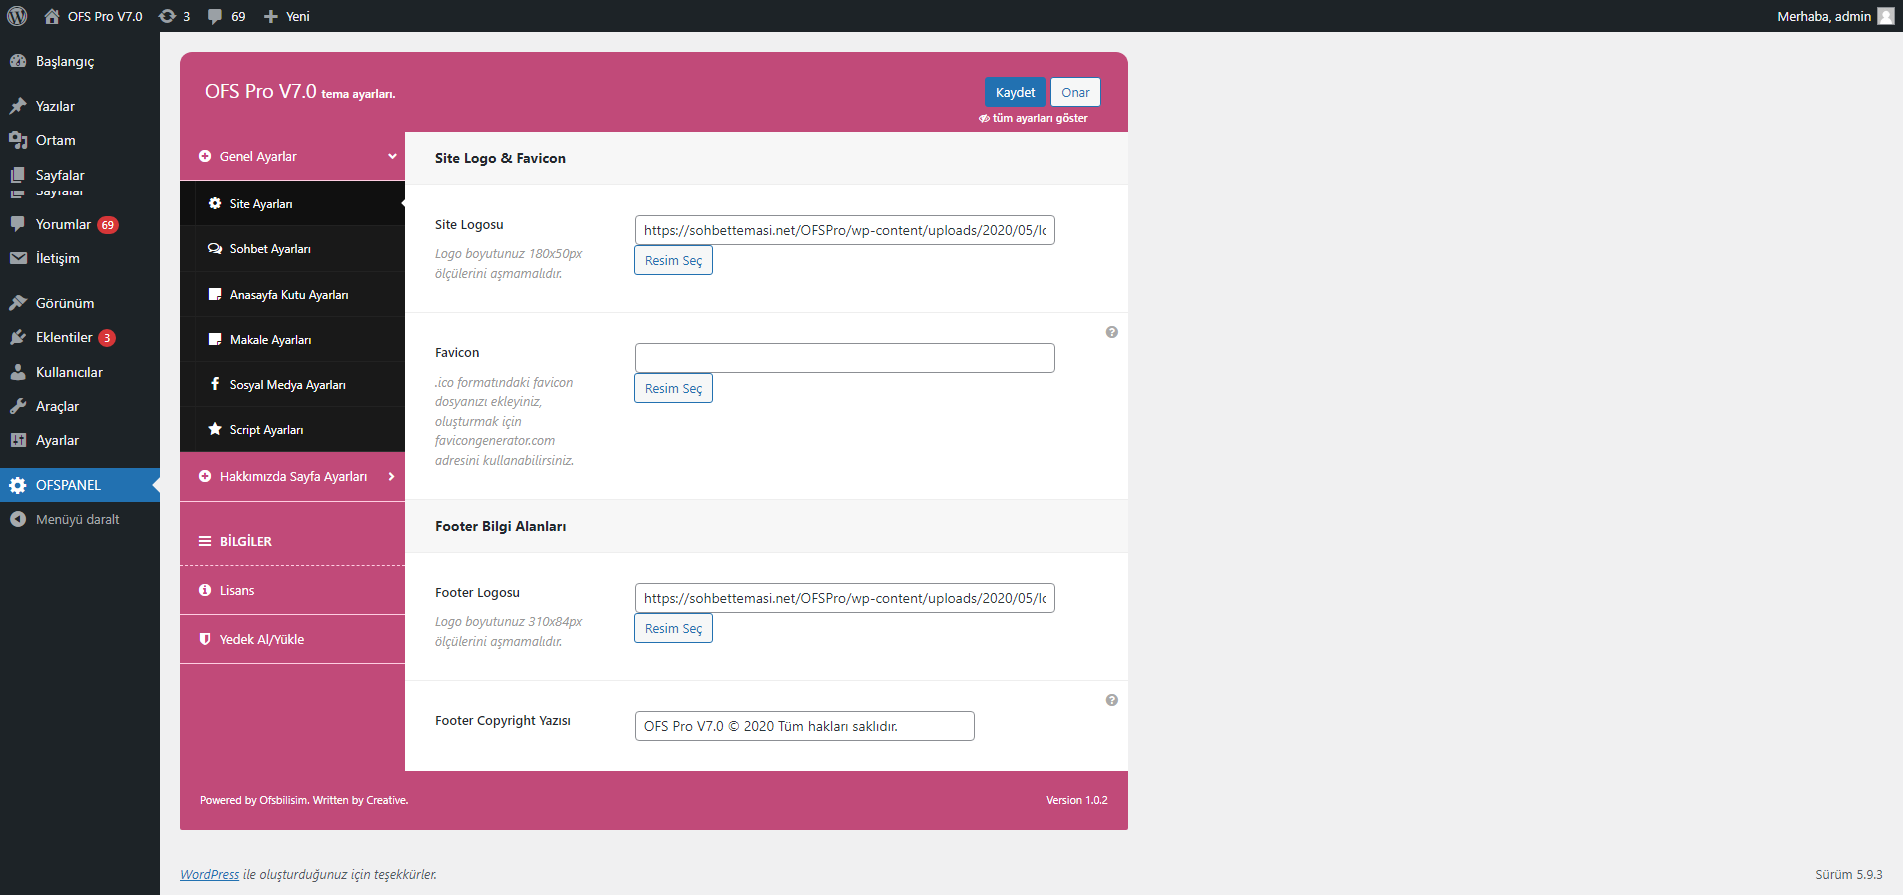Open the Anasayfa Kutu Ayarları menu item
This screenshot has height=895, width=1903.
tap(292, 294)
